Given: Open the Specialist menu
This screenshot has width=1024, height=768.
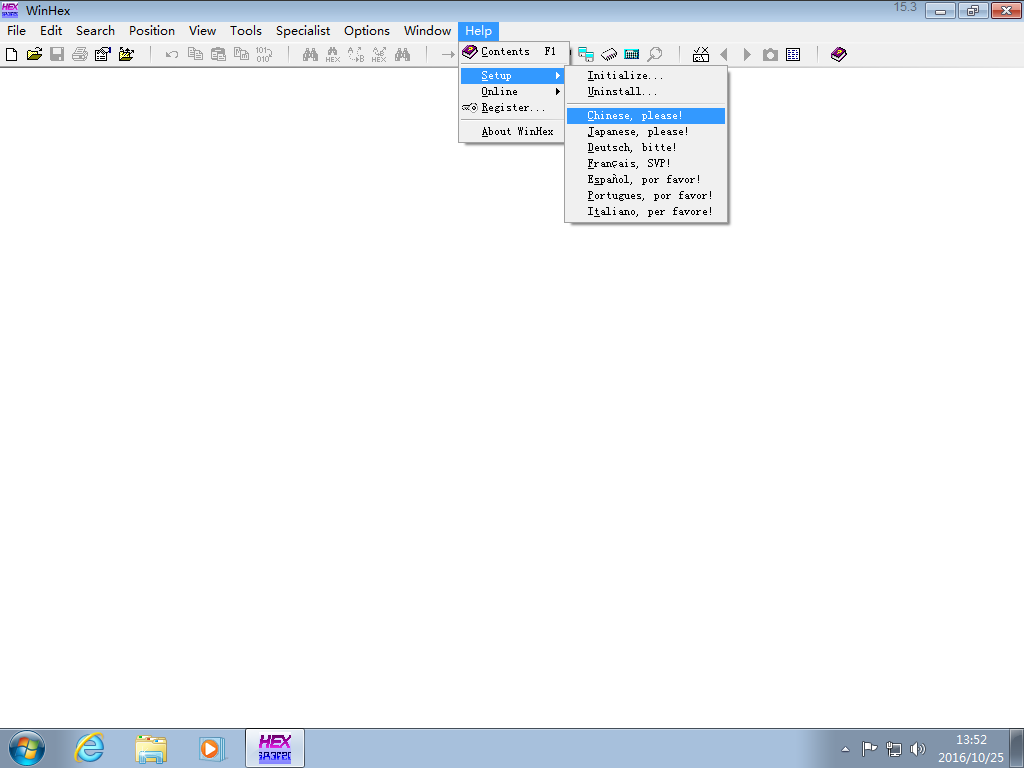Looking at the screenshot, I should point(303,31).
